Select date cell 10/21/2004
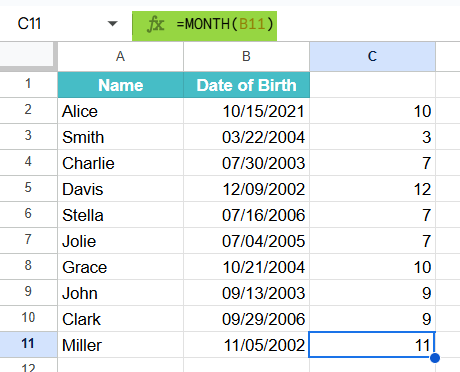 coord(246,267)
